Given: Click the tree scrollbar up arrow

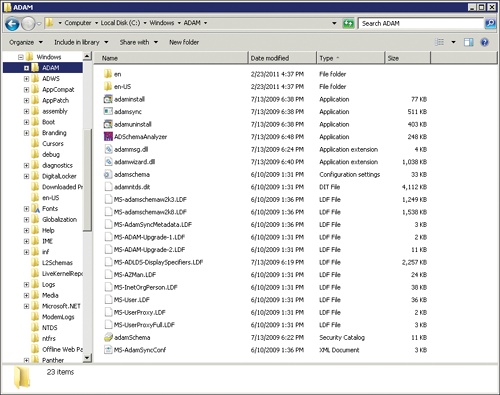Looking at the screenshot, I should pos(87,56).
